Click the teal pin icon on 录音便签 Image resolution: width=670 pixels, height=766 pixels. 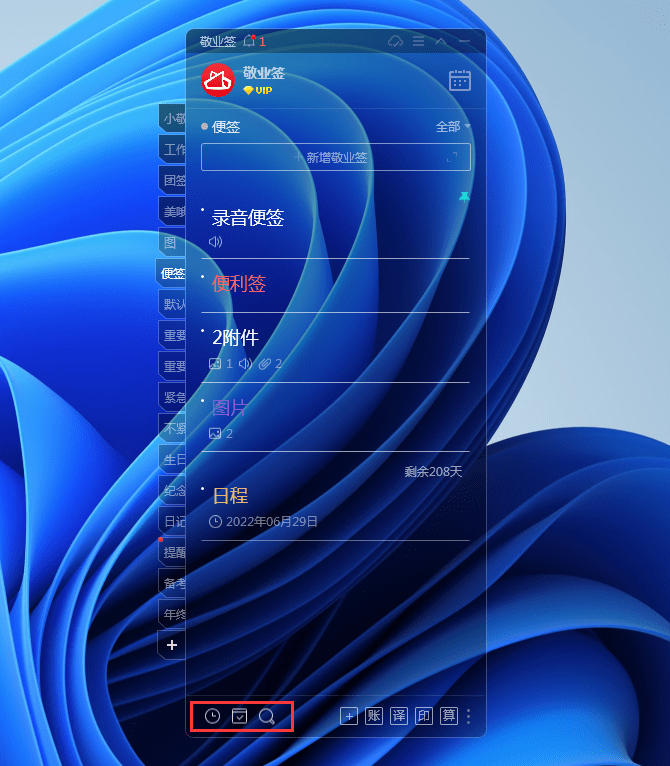(464, 197)
